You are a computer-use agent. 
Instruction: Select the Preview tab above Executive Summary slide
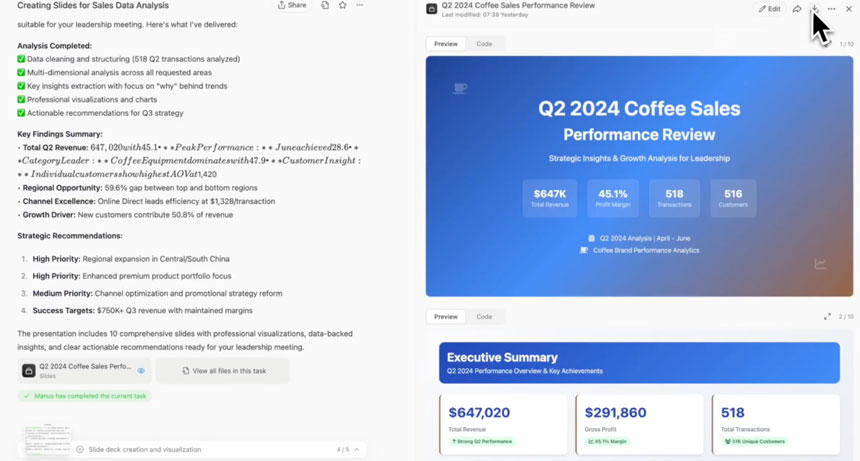(446, 317)
